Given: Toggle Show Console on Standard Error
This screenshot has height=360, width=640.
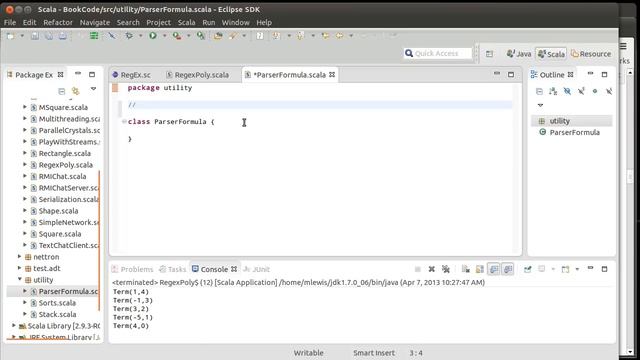Looking at the screenshot, I should point(508,269).
